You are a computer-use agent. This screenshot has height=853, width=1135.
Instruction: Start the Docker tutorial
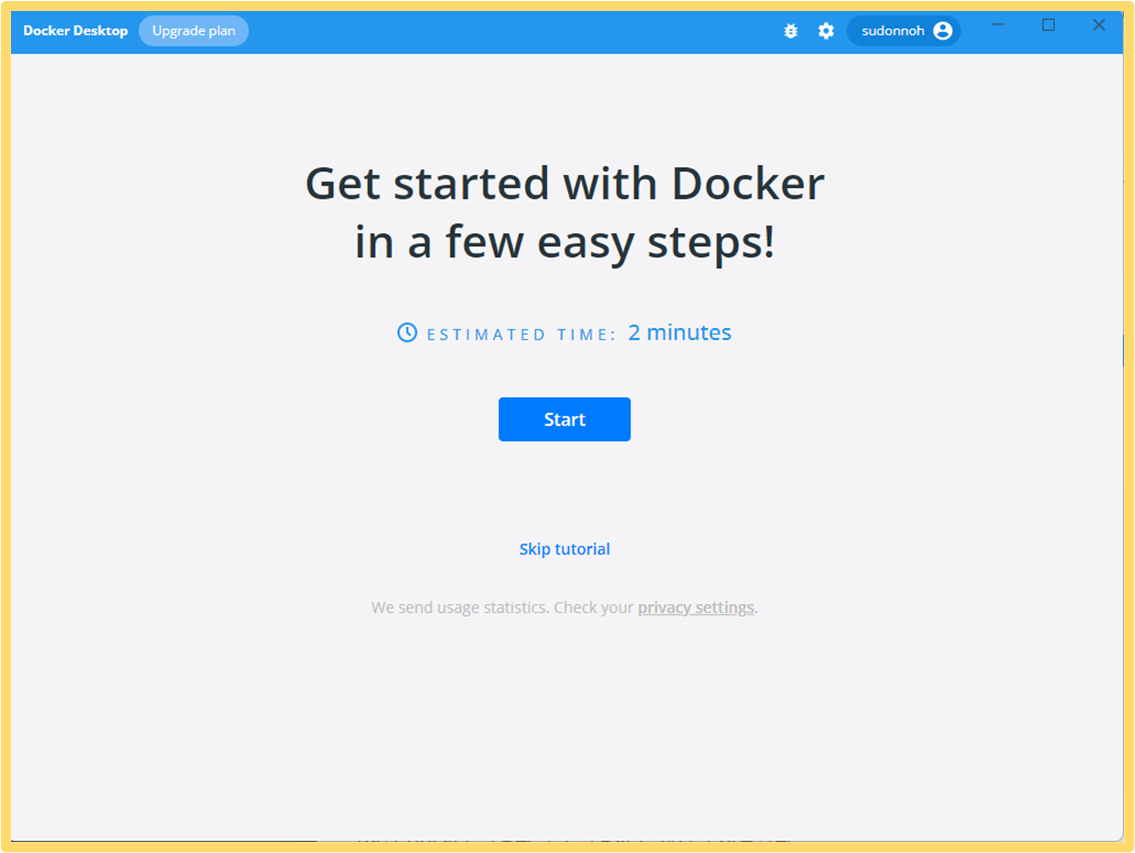tap(565, 419)
